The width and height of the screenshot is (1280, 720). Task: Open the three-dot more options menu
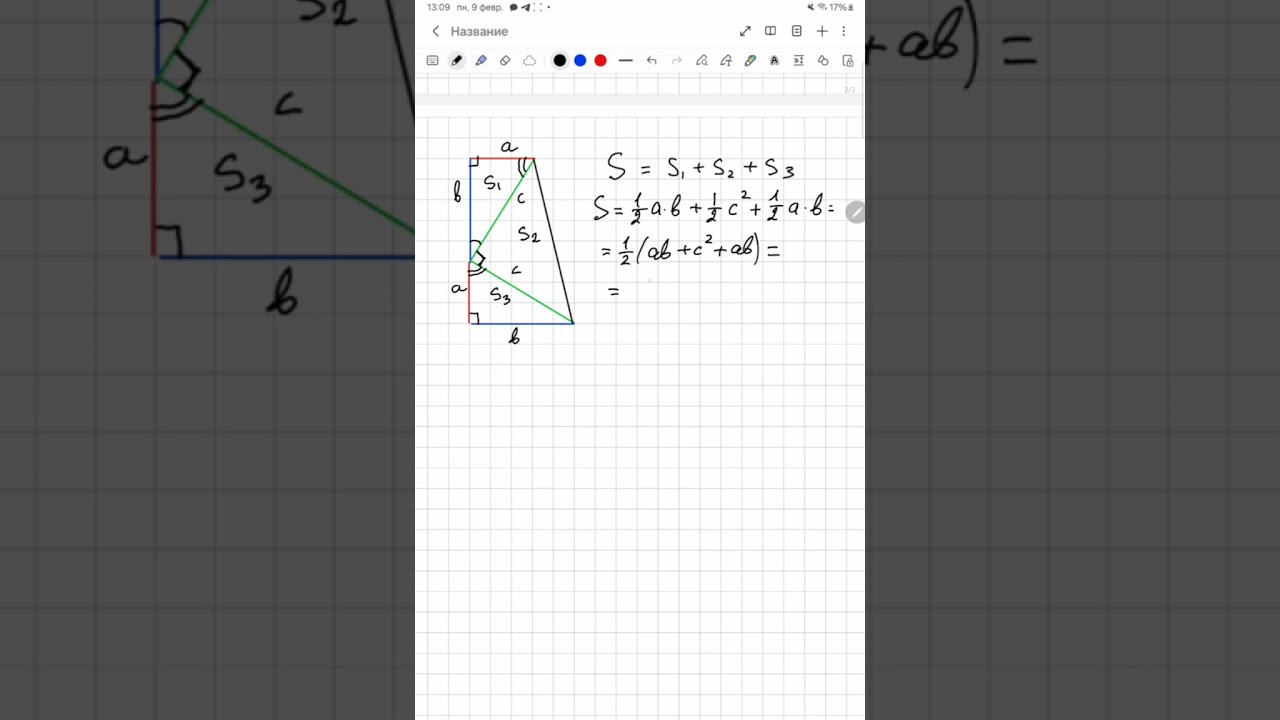point(844,32)
